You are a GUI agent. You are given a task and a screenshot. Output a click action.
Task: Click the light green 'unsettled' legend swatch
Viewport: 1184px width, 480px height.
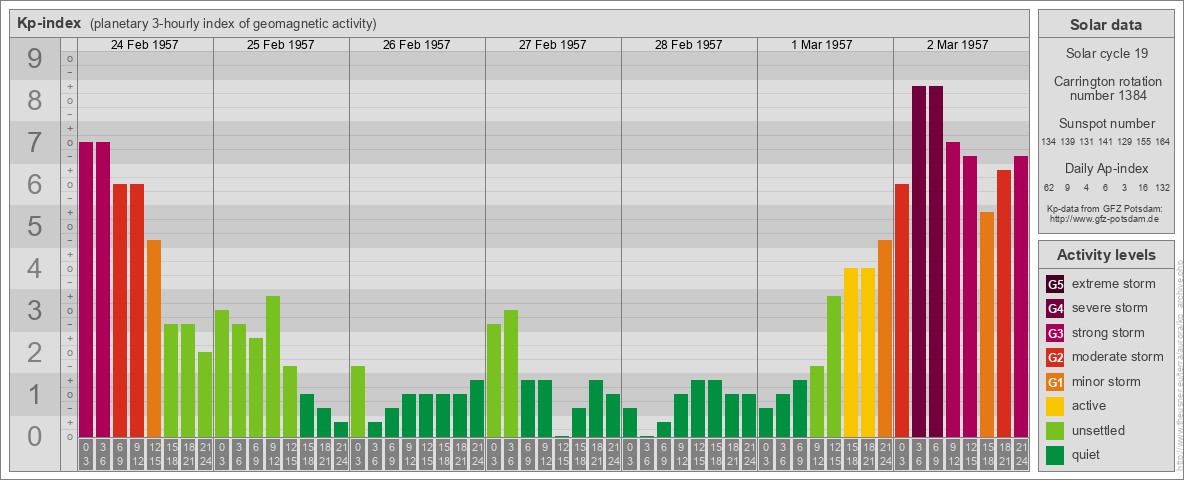tap(1055, 430)
